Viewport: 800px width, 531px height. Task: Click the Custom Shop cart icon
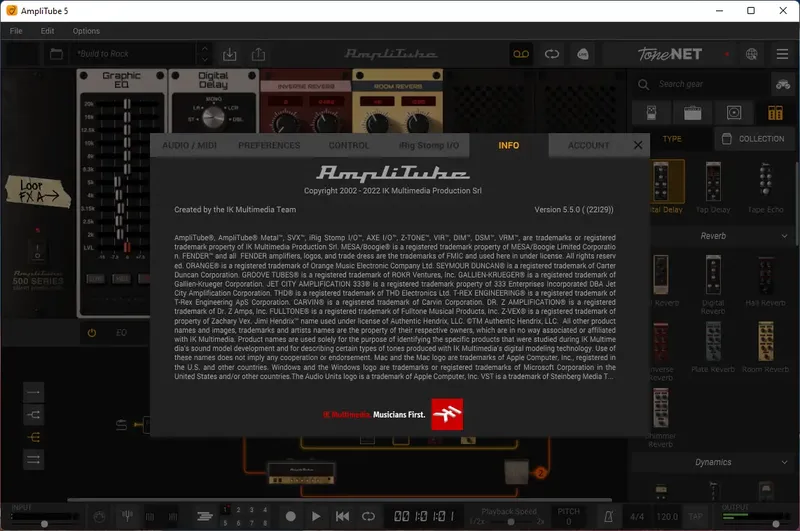coord(783,84)
